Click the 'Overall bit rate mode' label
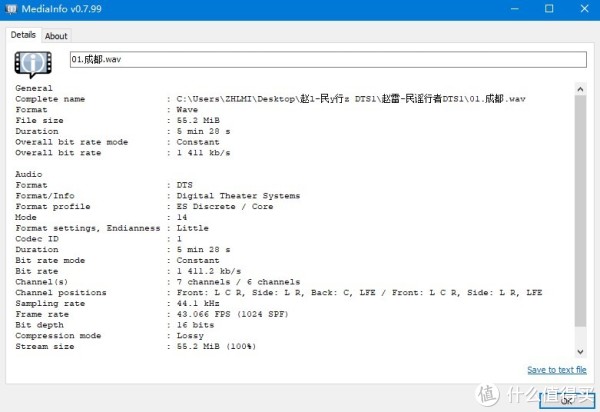The image size is (600, 412). tap(72, 142)
